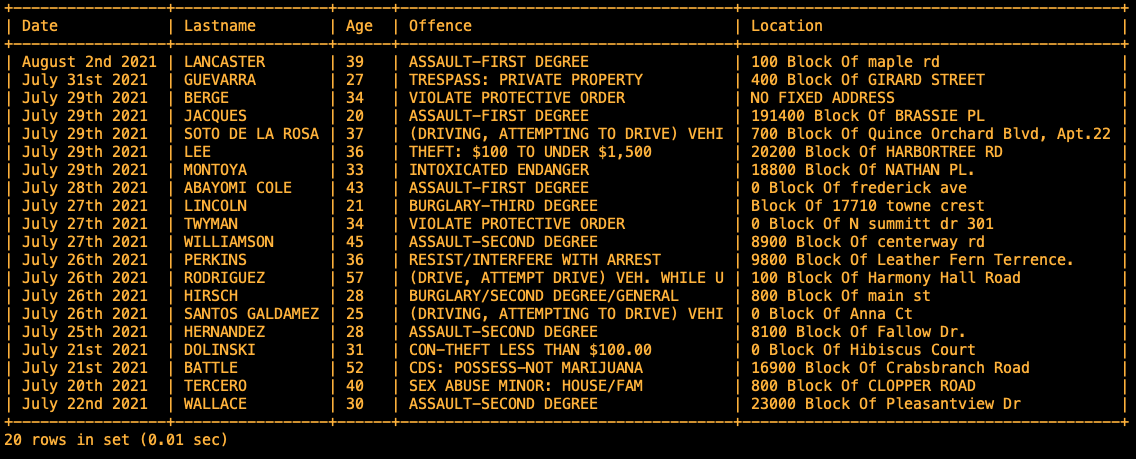Select the ABAYOMI COLE lastname cell
Viewport: 1136px width, 459px height.
point(238,188)
